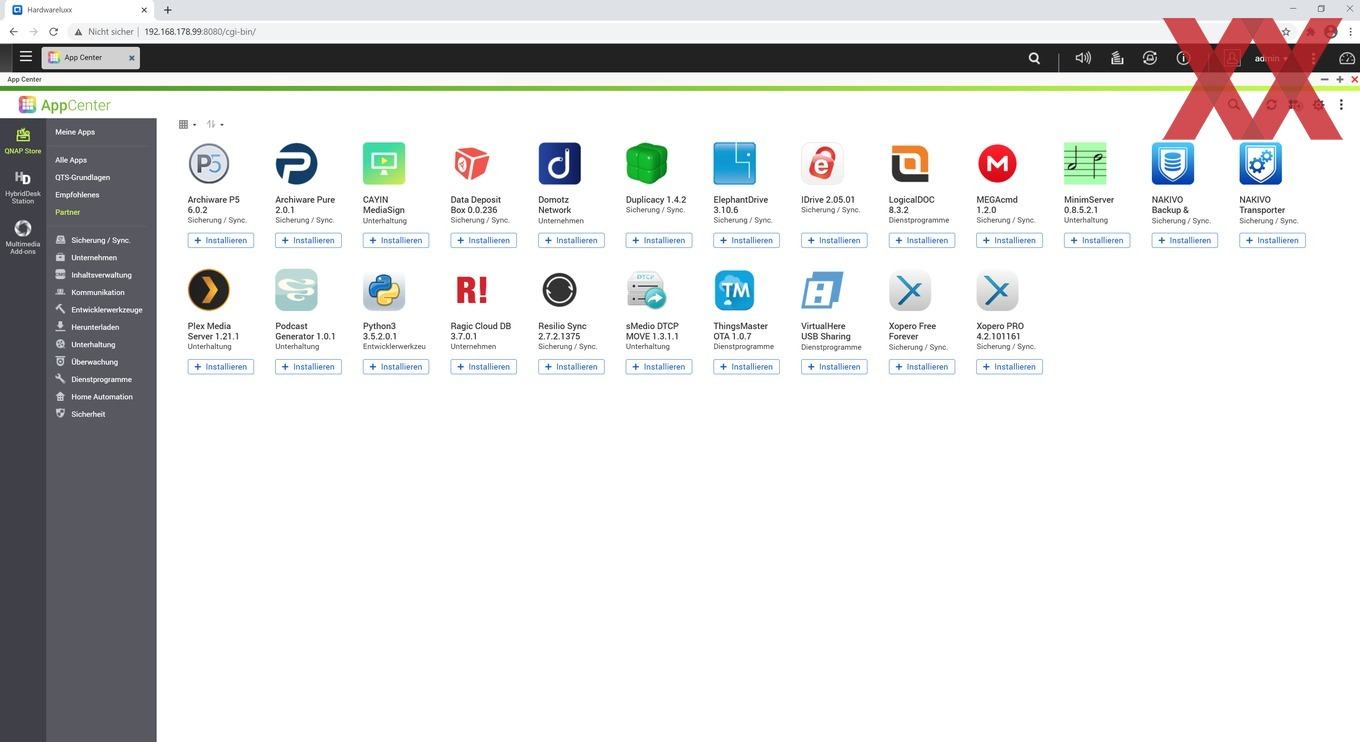Open the Domotz Network app icon
Viewport: 1360px width, 742px height.
(559, 164)
